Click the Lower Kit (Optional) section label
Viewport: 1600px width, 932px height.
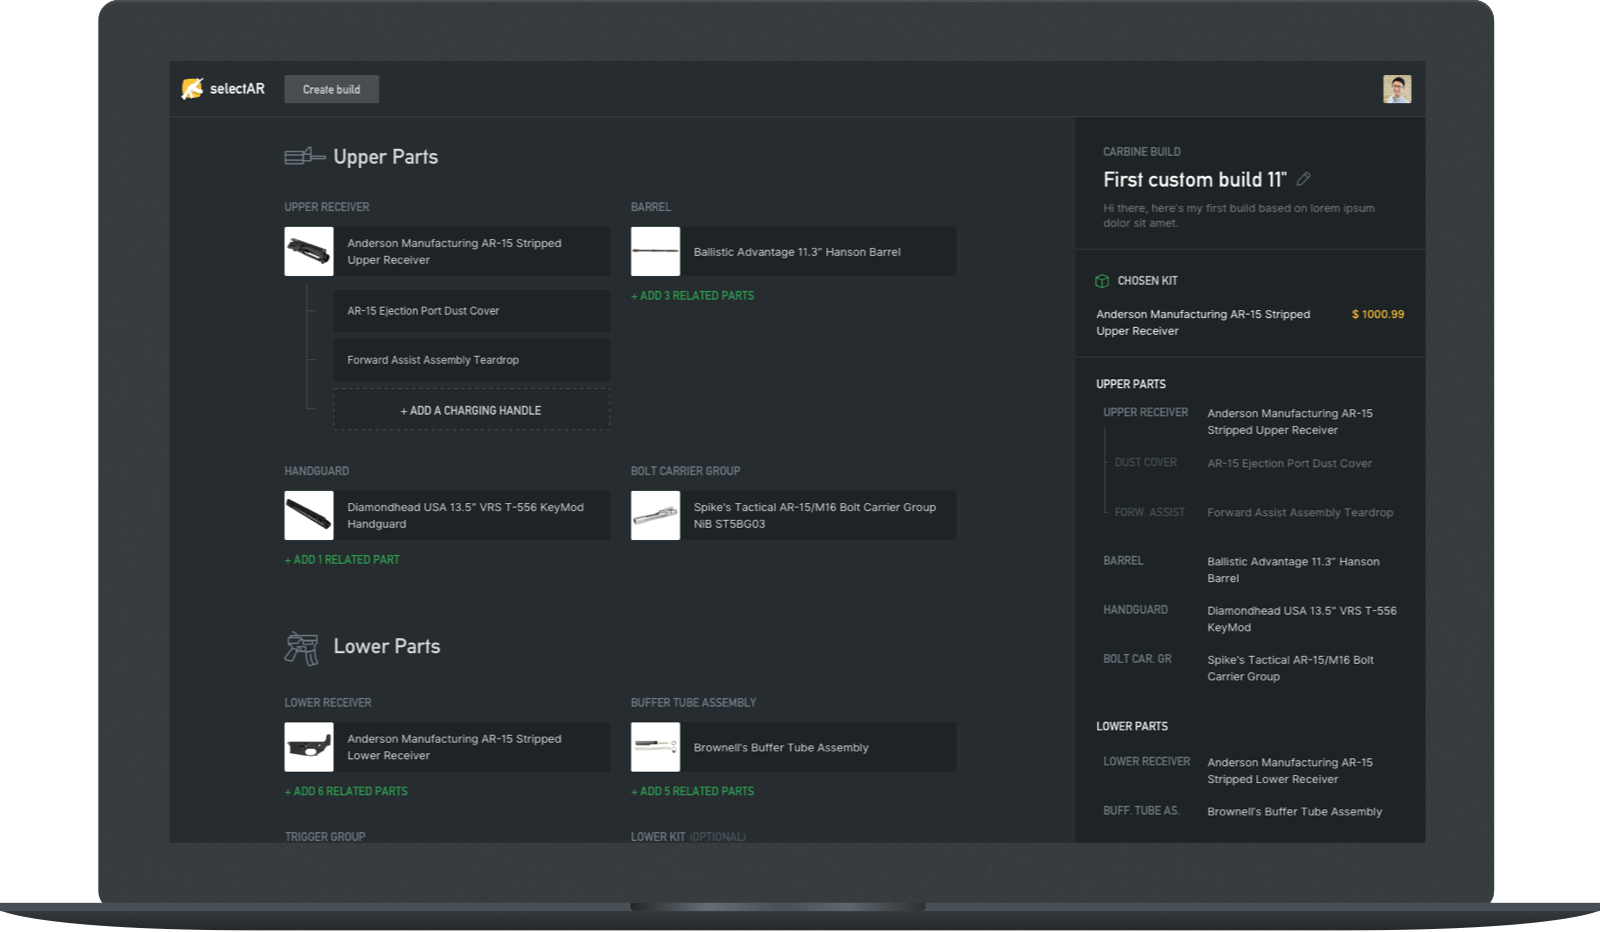(x=688, y=836)
